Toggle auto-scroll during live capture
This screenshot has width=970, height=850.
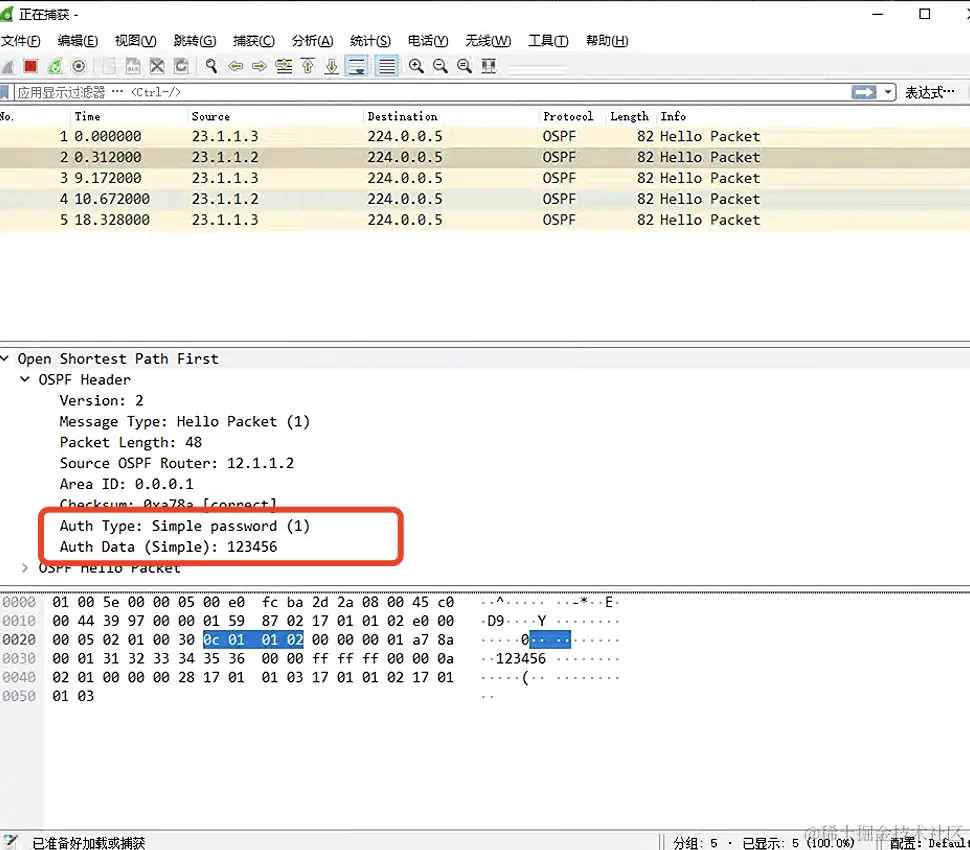(357, 66)
